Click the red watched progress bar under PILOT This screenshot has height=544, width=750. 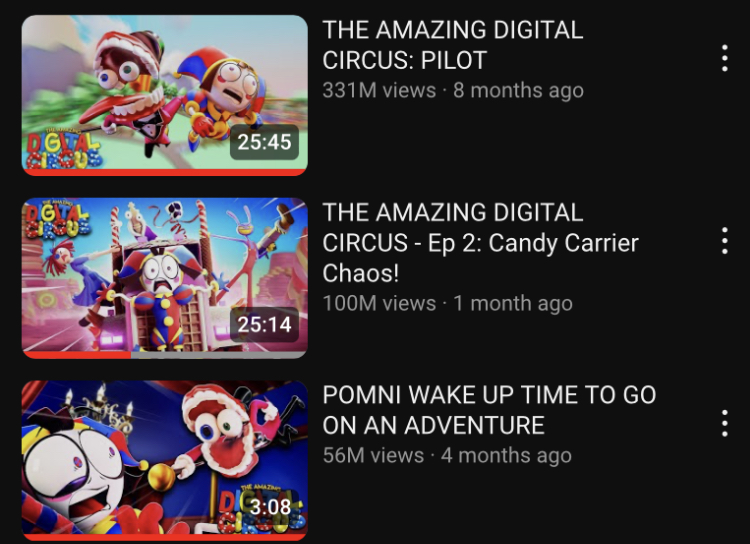[x=165, y=172]
